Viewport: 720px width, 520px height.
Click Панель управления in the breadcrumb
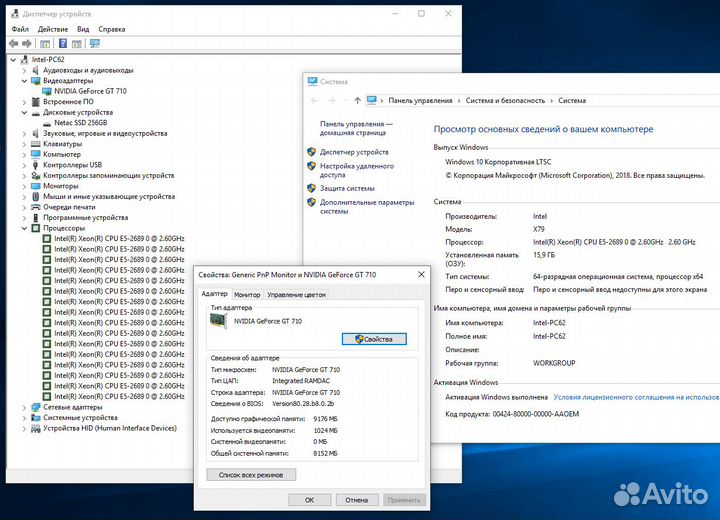(x=420, y=101)
